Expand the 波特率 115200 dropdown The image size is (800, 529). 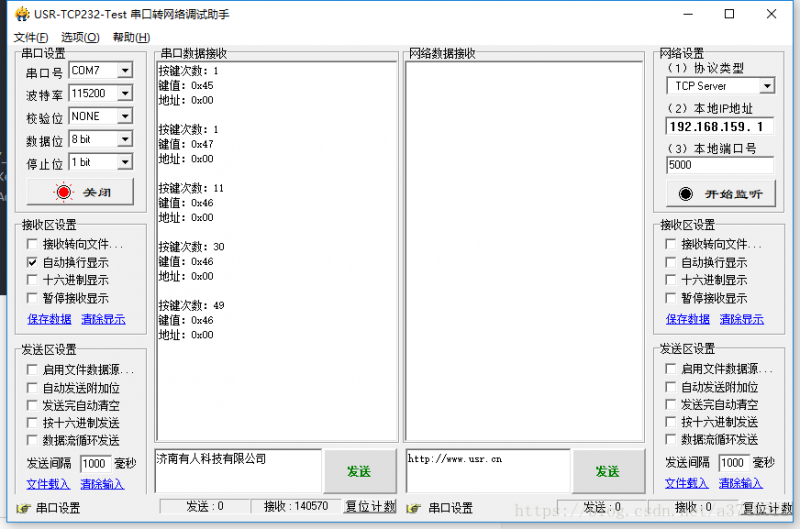coord(125,93)
